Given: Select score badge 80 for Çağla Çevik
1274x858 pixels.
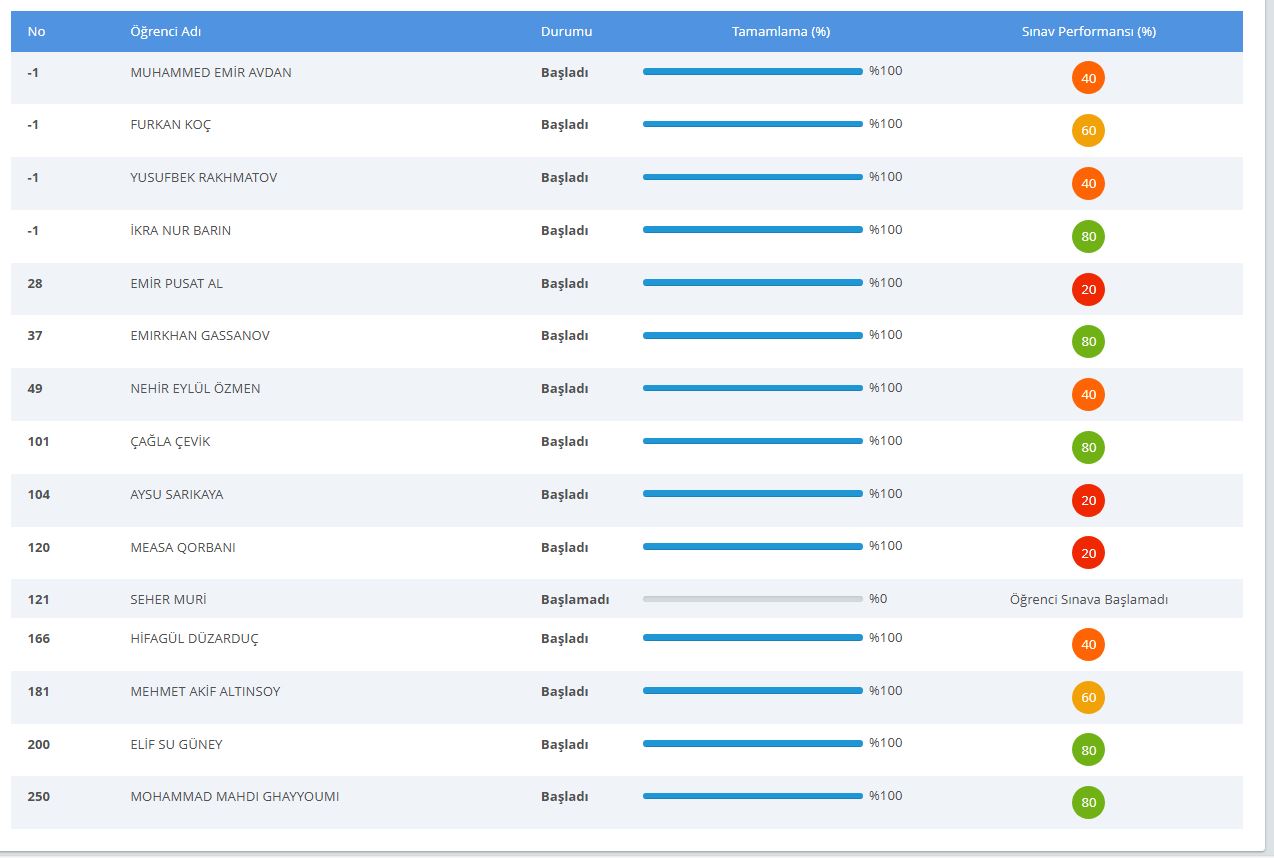Looking at the screenshot, I should click(x=1088, y=448).
